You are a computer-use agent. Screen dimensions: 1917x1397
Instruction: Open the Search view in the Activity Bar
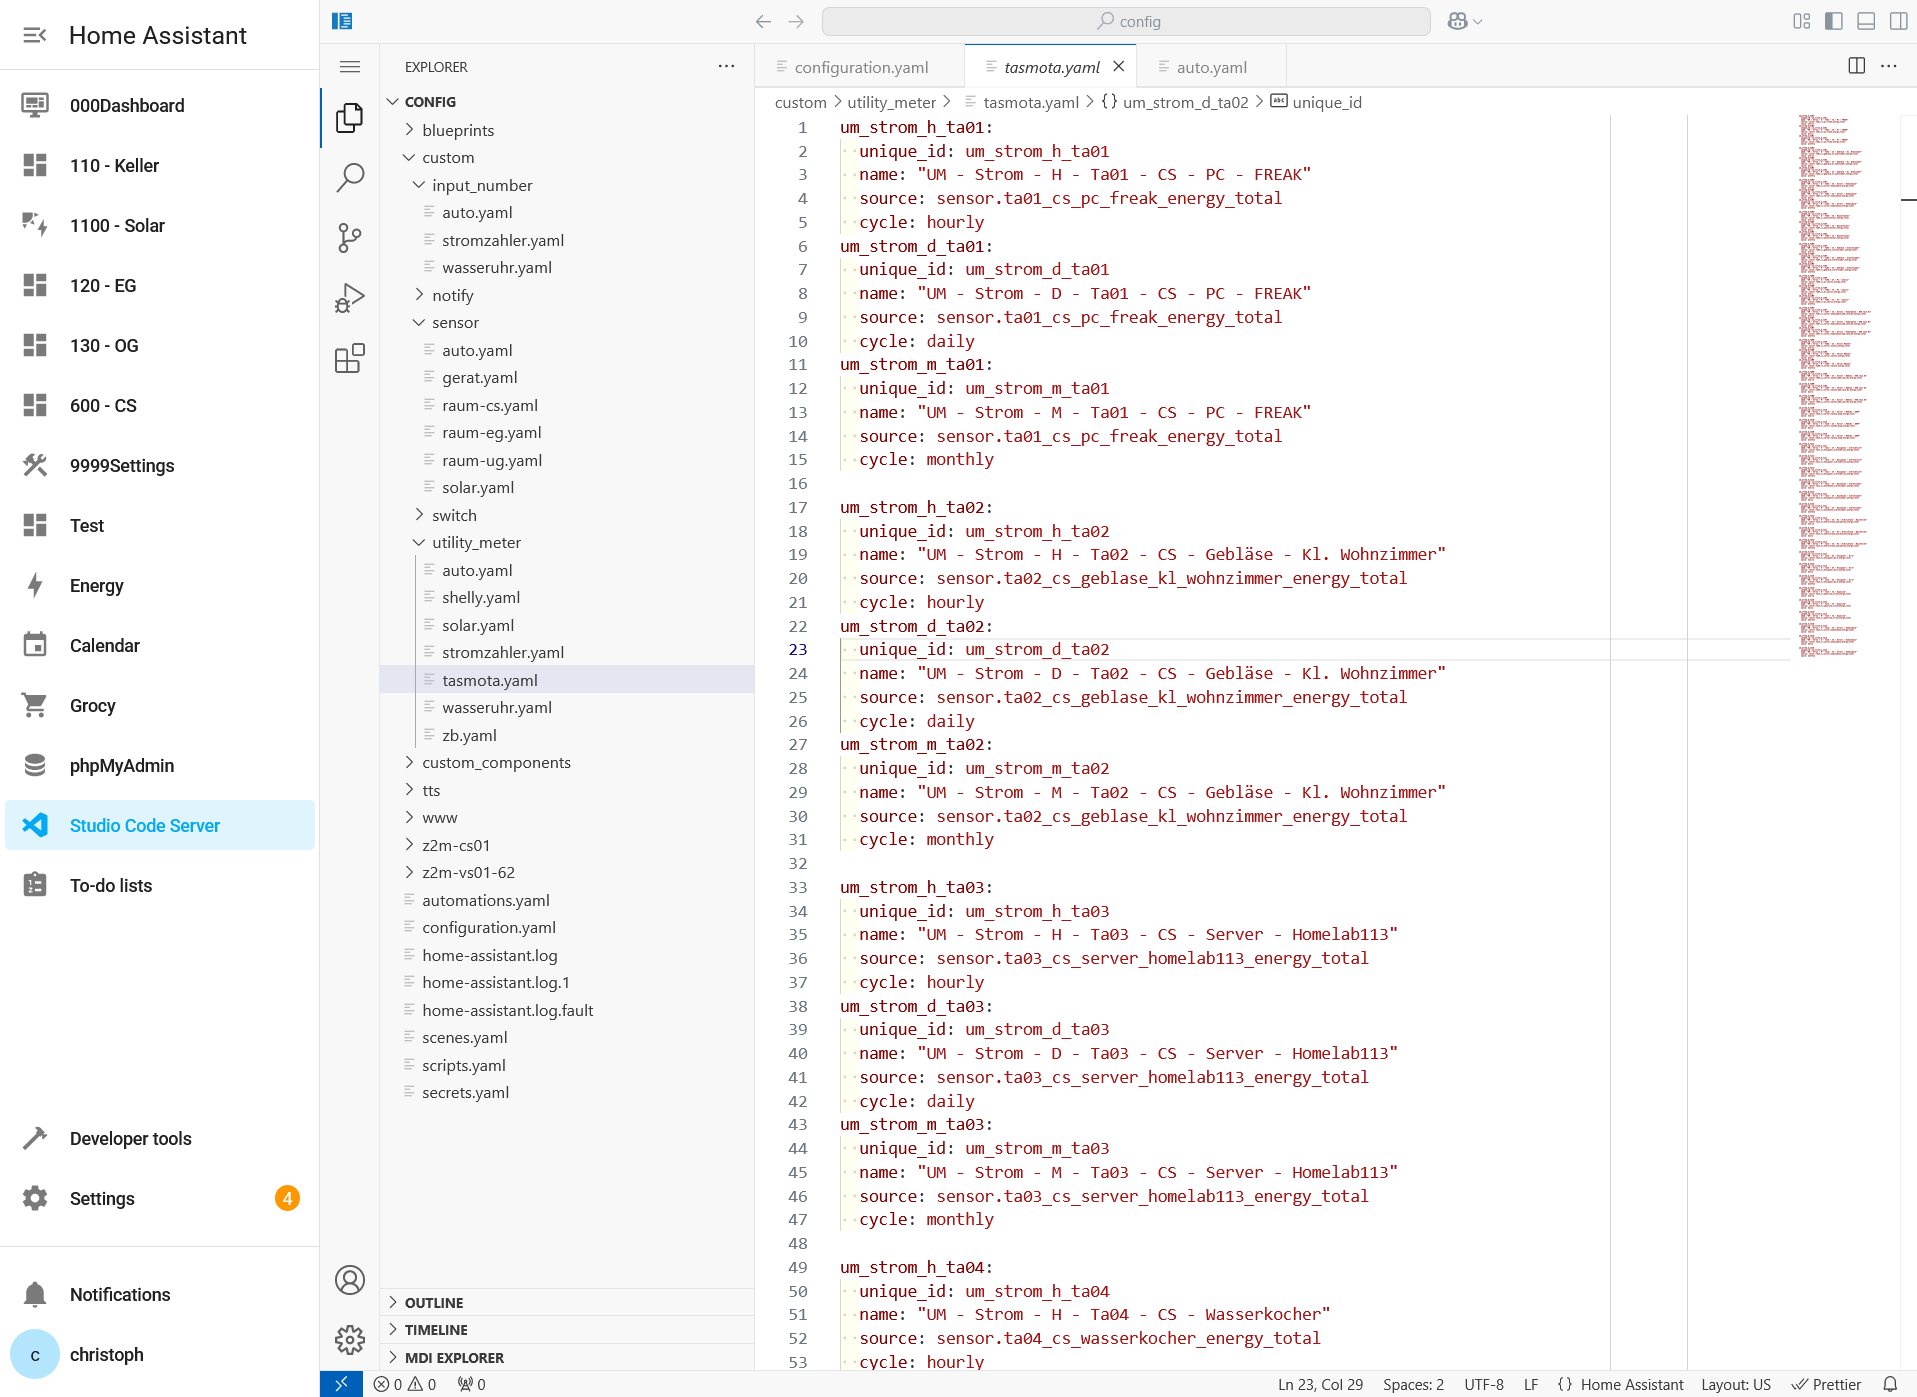(x=349, y=177)
